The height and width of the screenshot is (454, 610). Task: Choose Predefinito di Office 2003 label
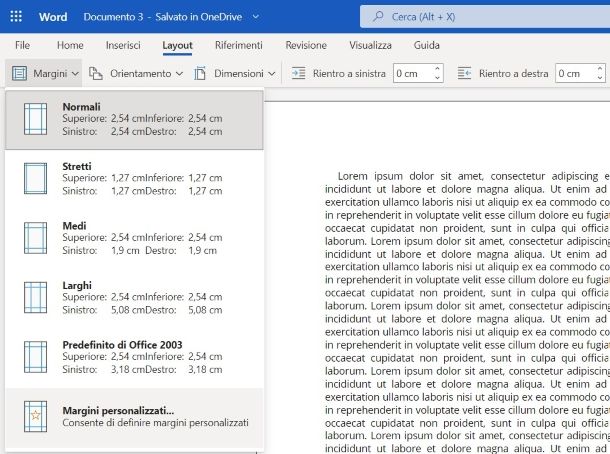tap(122, 345)
